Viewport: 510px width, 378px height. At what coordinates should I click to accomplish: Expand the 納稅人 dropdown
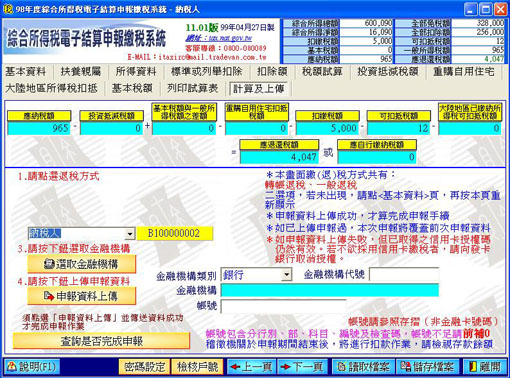(x=130, y=234)
